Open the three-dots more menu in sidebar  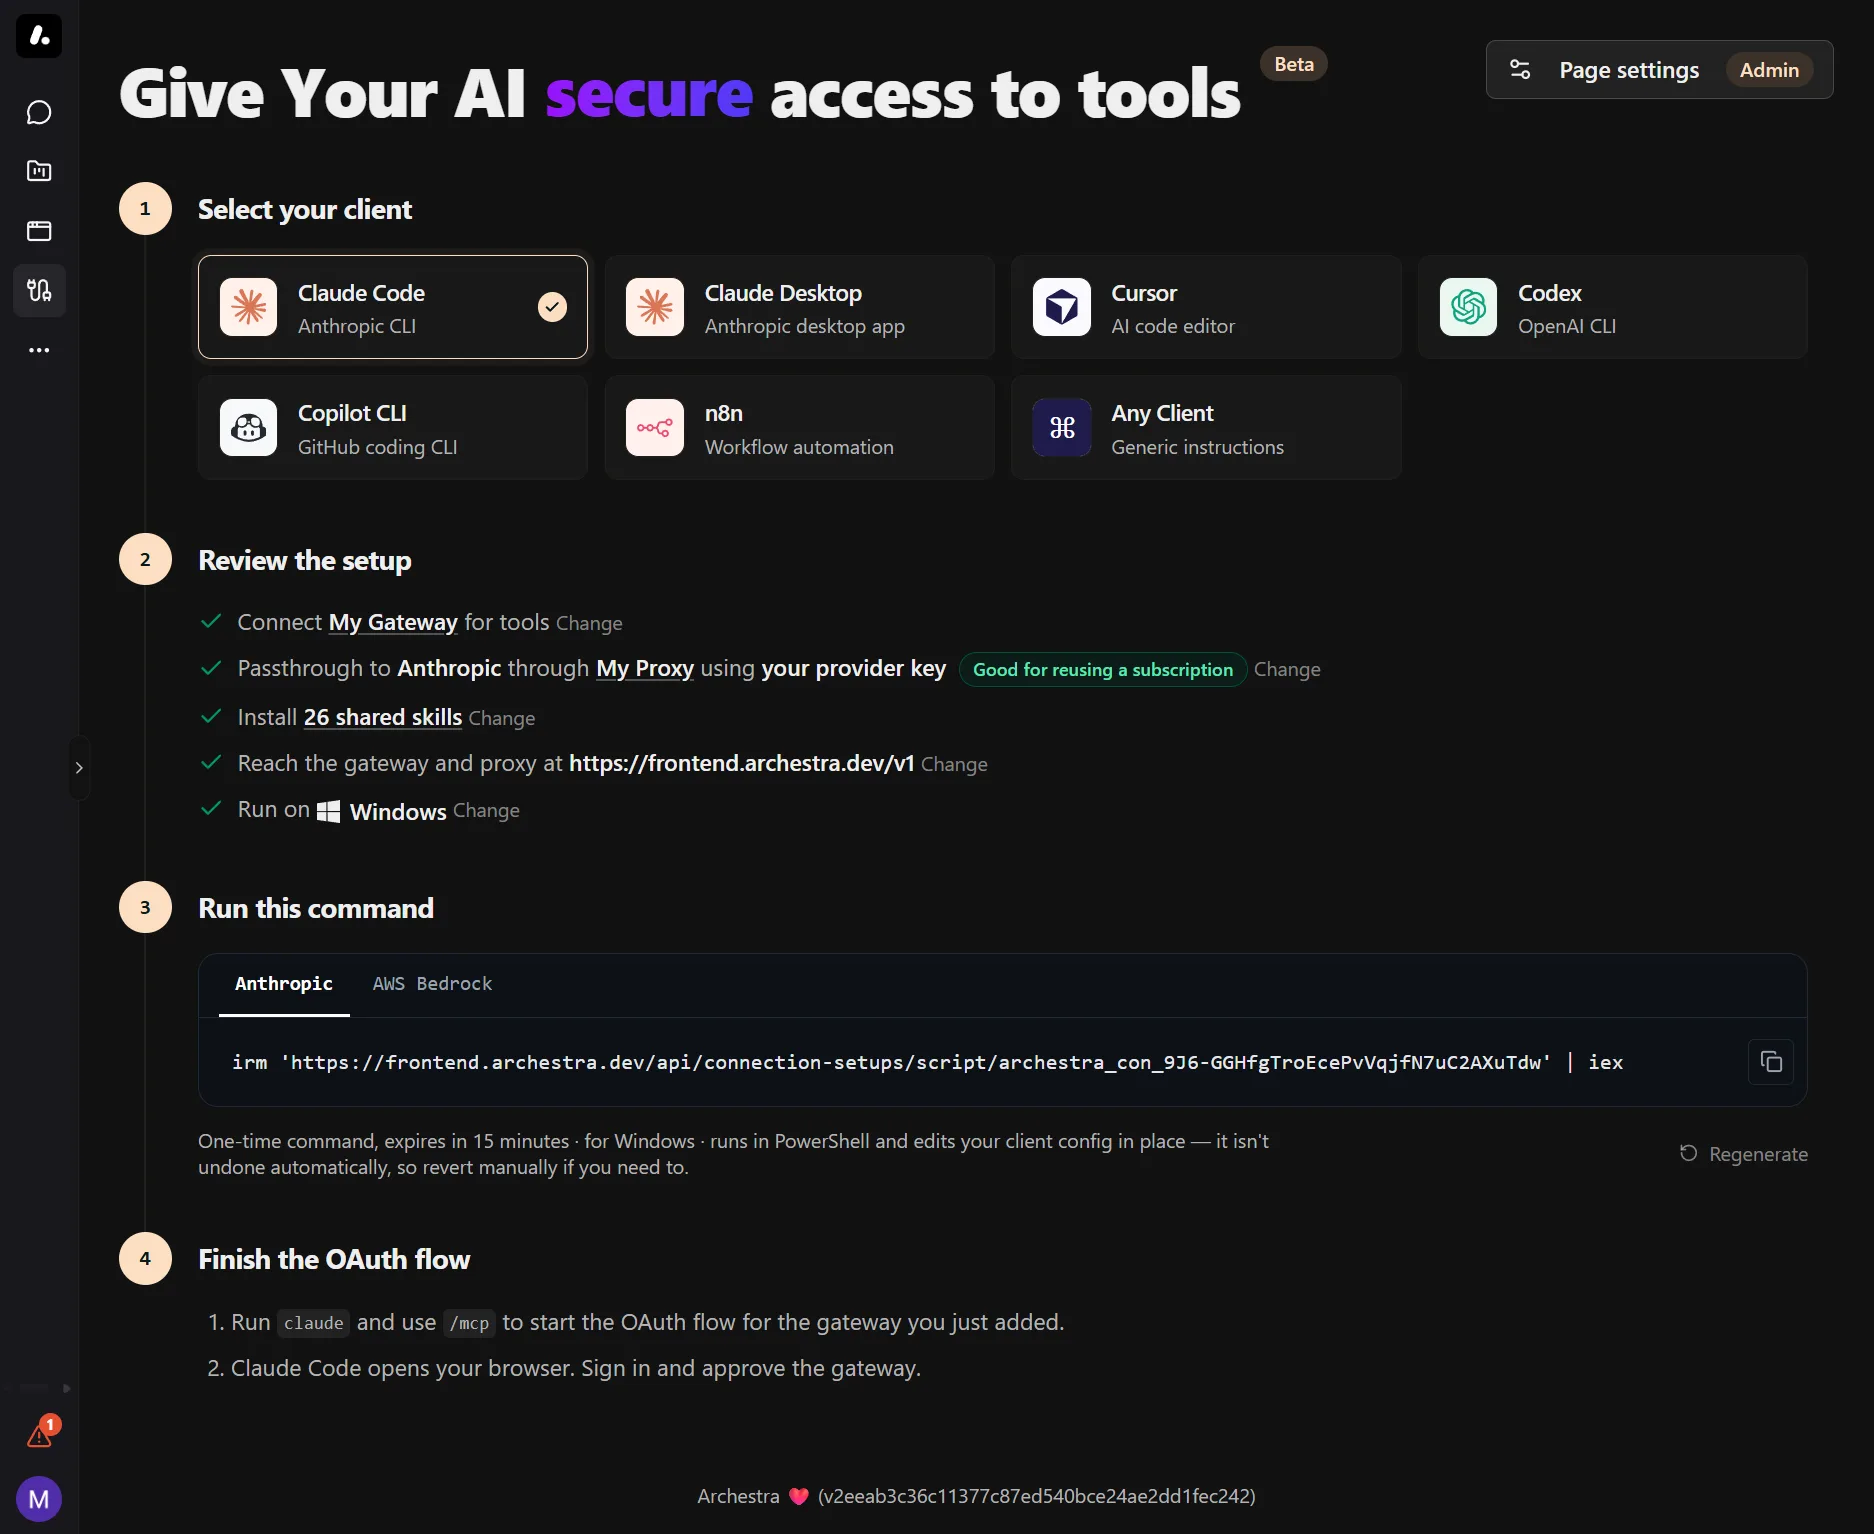39,350
